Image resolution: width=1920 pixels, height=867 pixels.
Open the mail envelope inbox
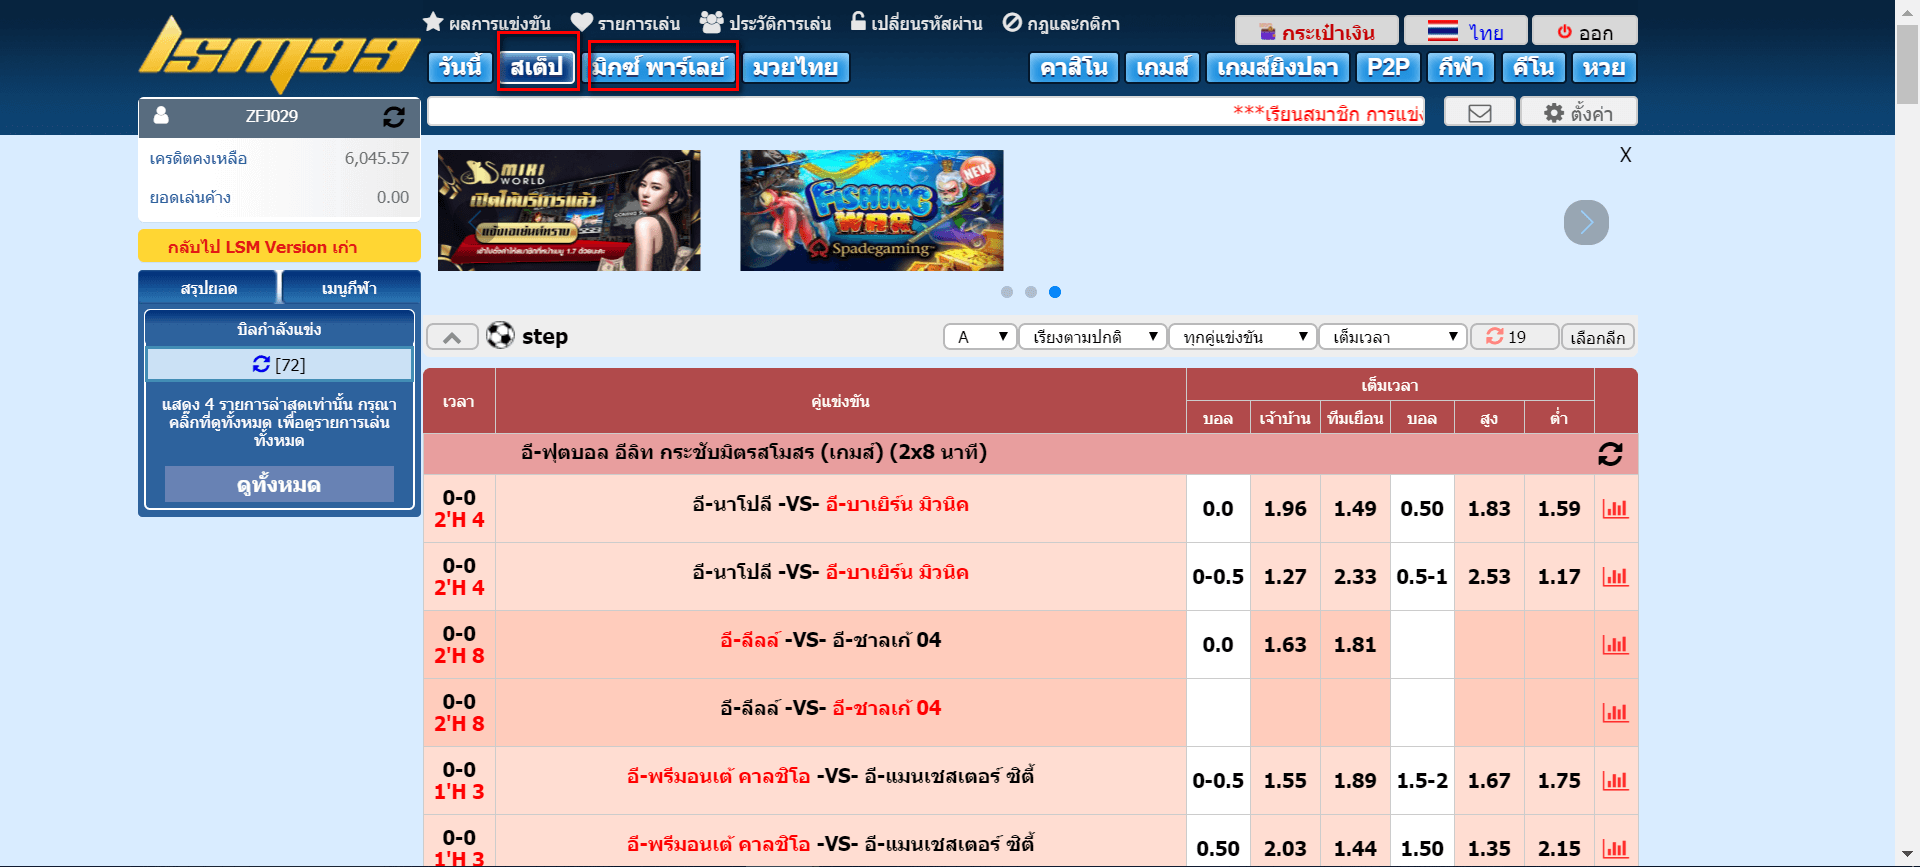click(1479, 113)
